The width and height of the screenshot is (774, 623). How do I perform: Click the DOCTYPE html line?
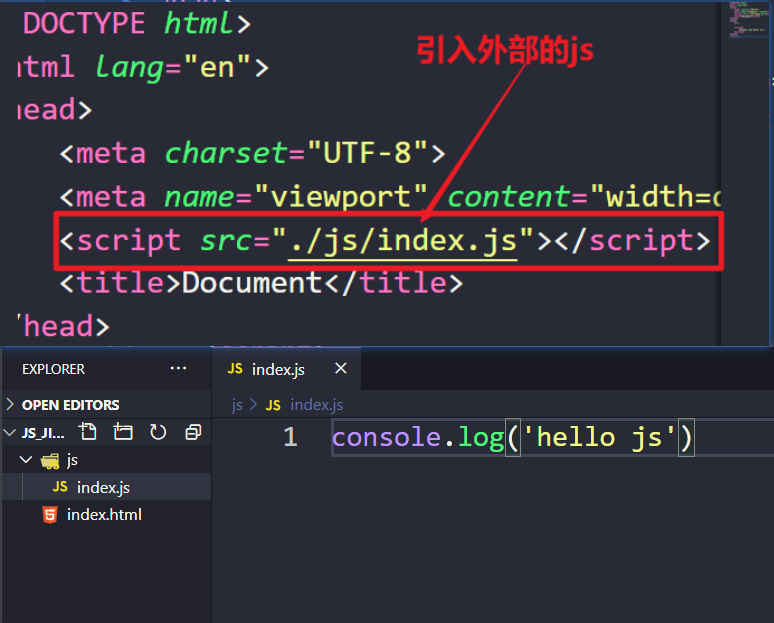(137, 23)
